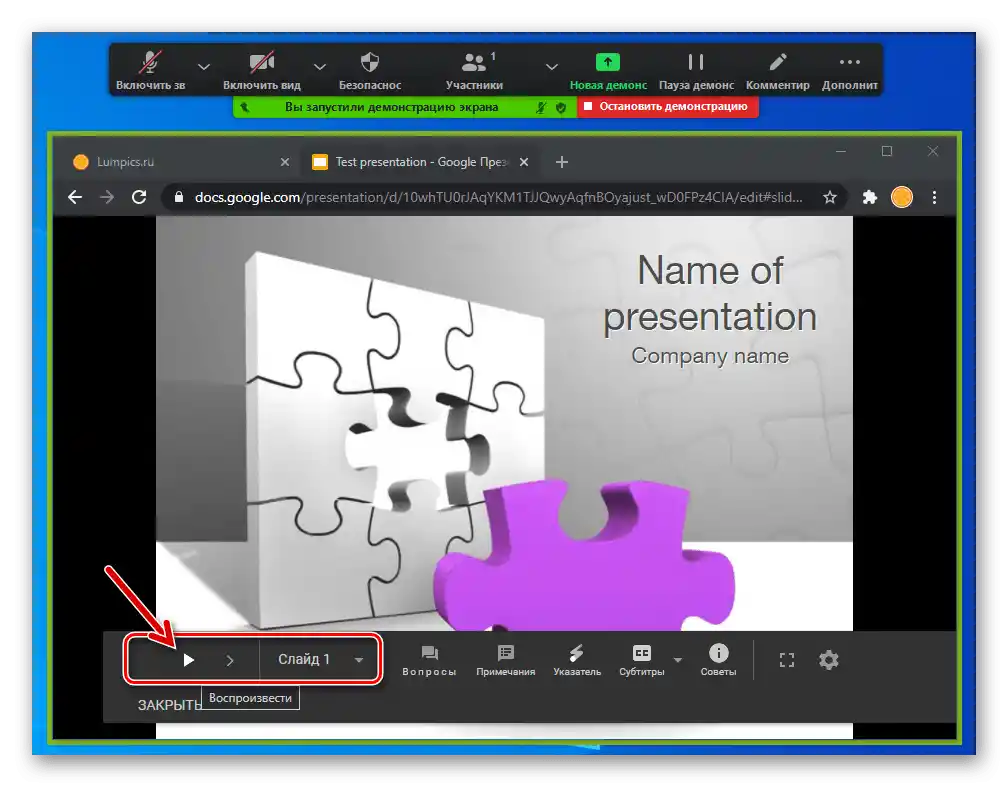Open the Советы tips info icon
Screen dimensions: 1008x787
click(x=718, y=660)
